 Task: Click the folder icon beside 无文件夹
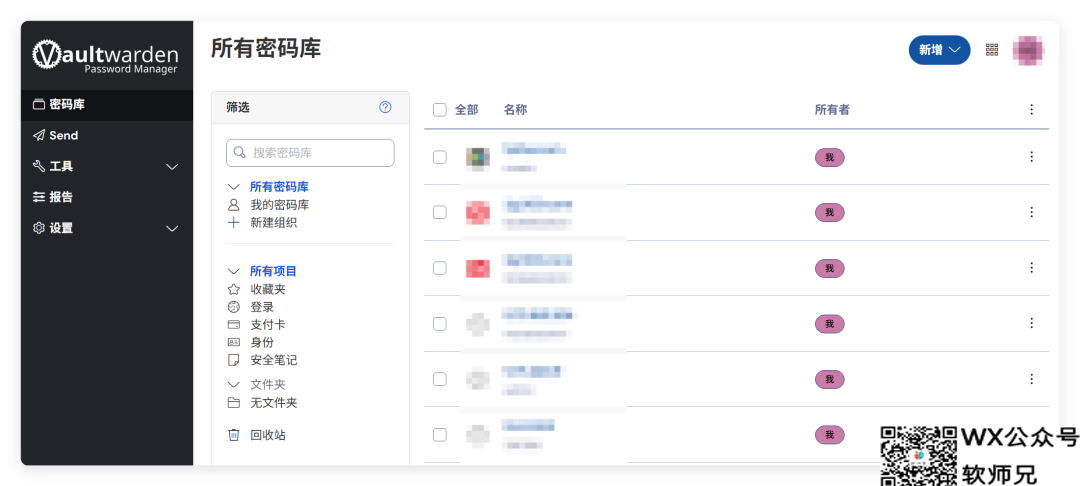[x=234, y=403]
